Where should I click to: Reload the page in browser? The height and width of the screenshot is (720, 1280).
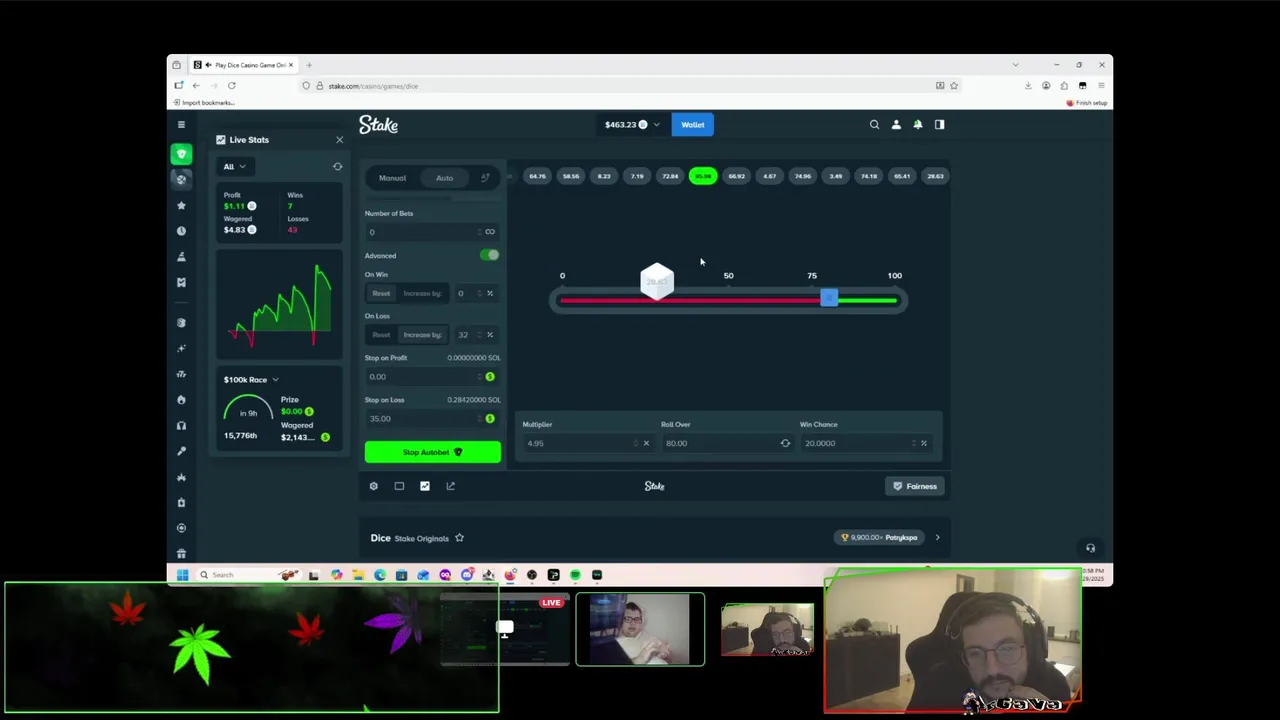(231, 86)
